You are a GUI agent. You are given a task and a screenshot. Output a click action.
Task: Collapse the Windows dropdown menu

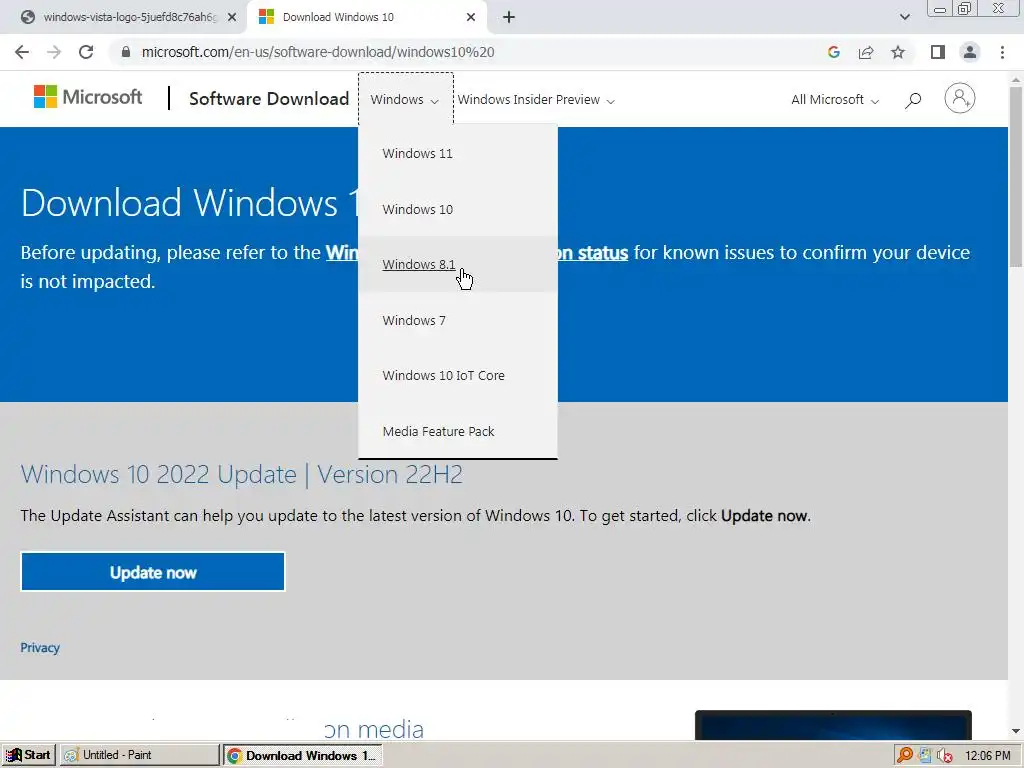[x=405, y=100]
